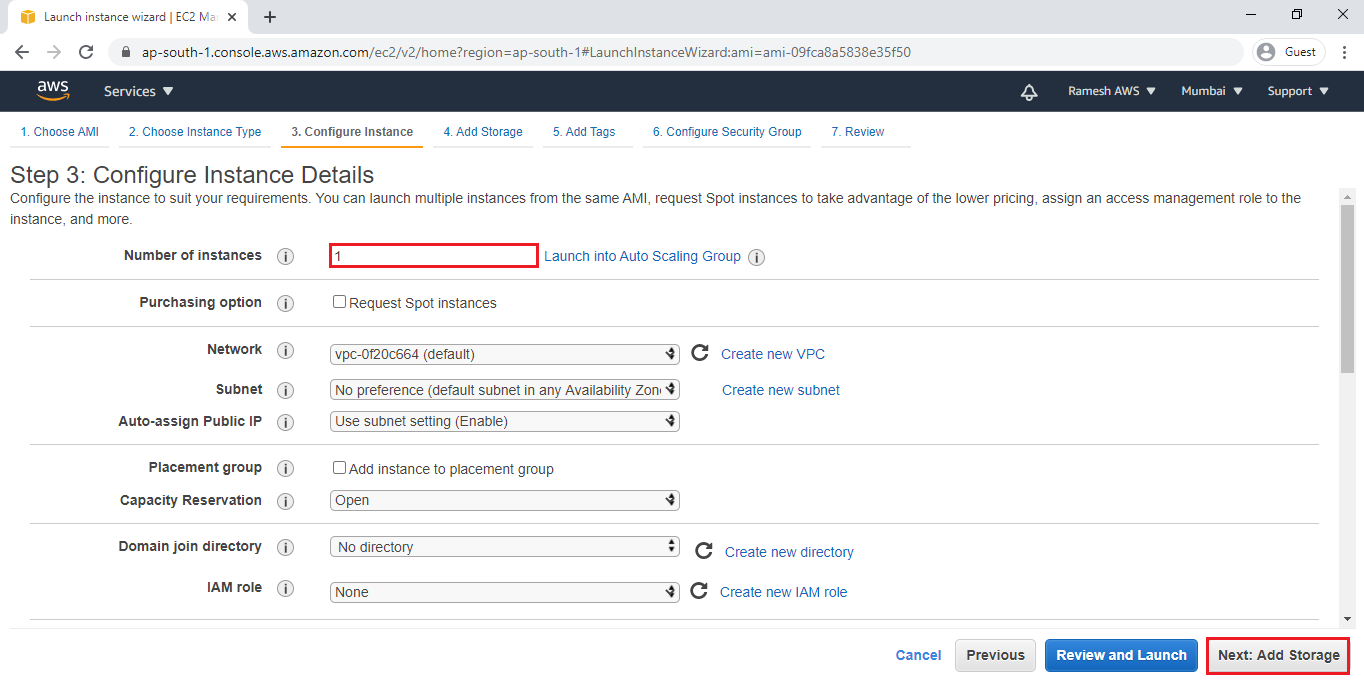This screenshot has height=683, width=1364.
Task: Click Review and Launch button
Action: [1121, 655]
